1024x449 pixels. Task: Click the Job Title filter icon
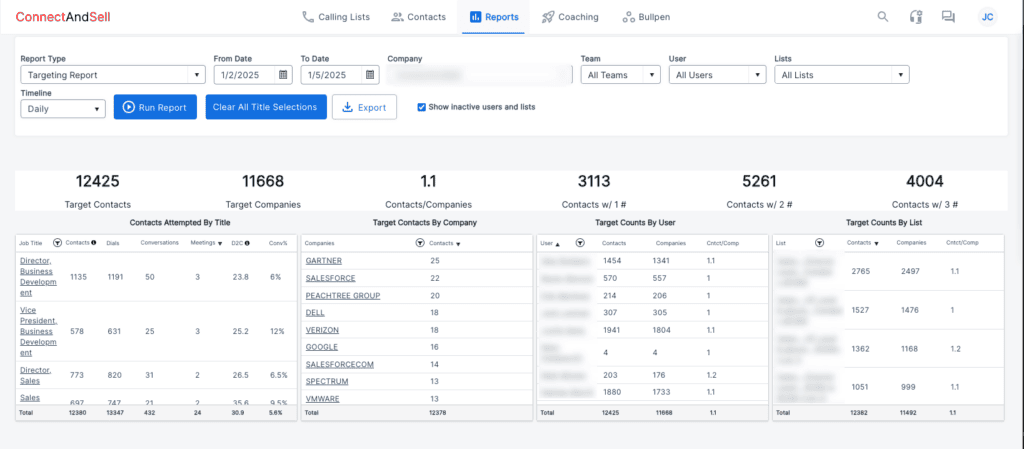(57, 243)
